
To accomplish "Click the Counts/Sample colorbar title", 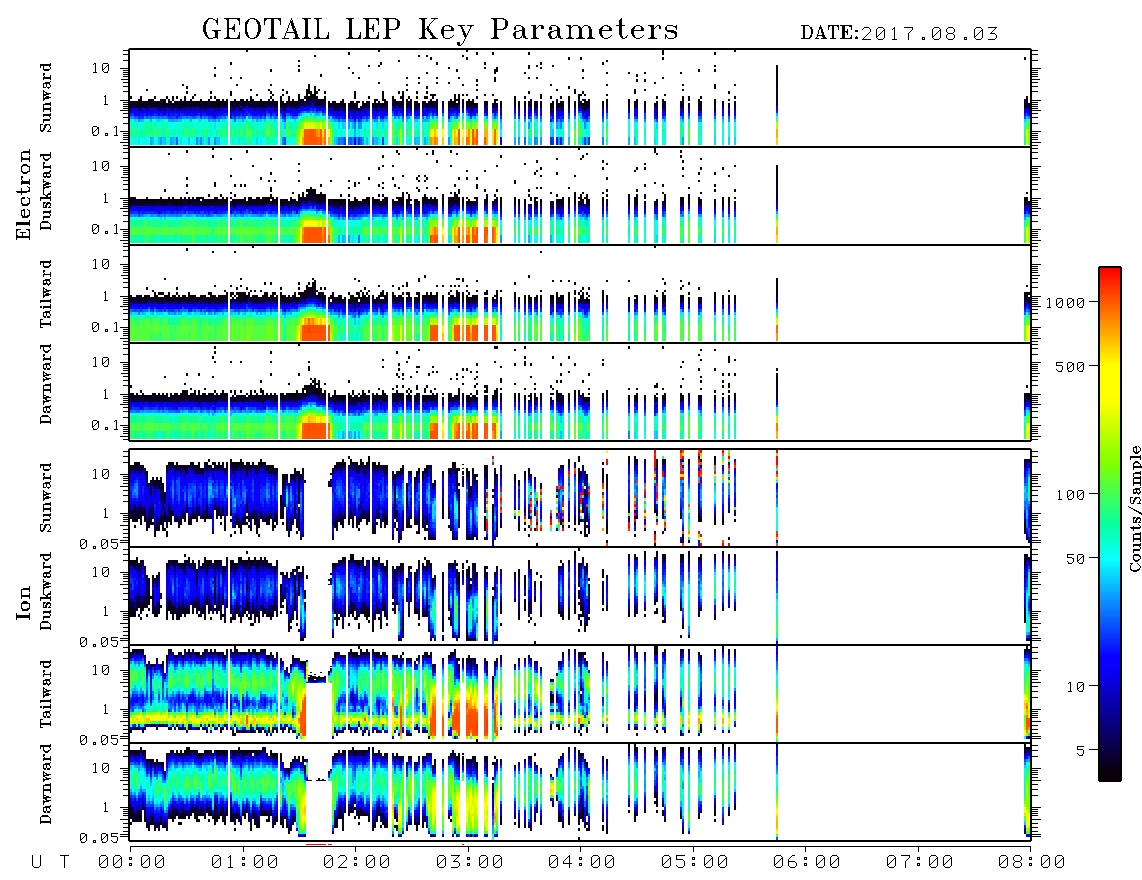I will (1134, 508).
